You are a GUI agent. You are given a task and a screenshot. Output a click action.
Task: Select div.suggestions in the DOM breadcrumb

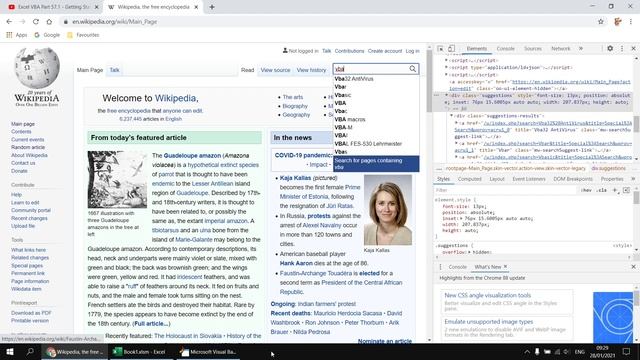(608, 168)
